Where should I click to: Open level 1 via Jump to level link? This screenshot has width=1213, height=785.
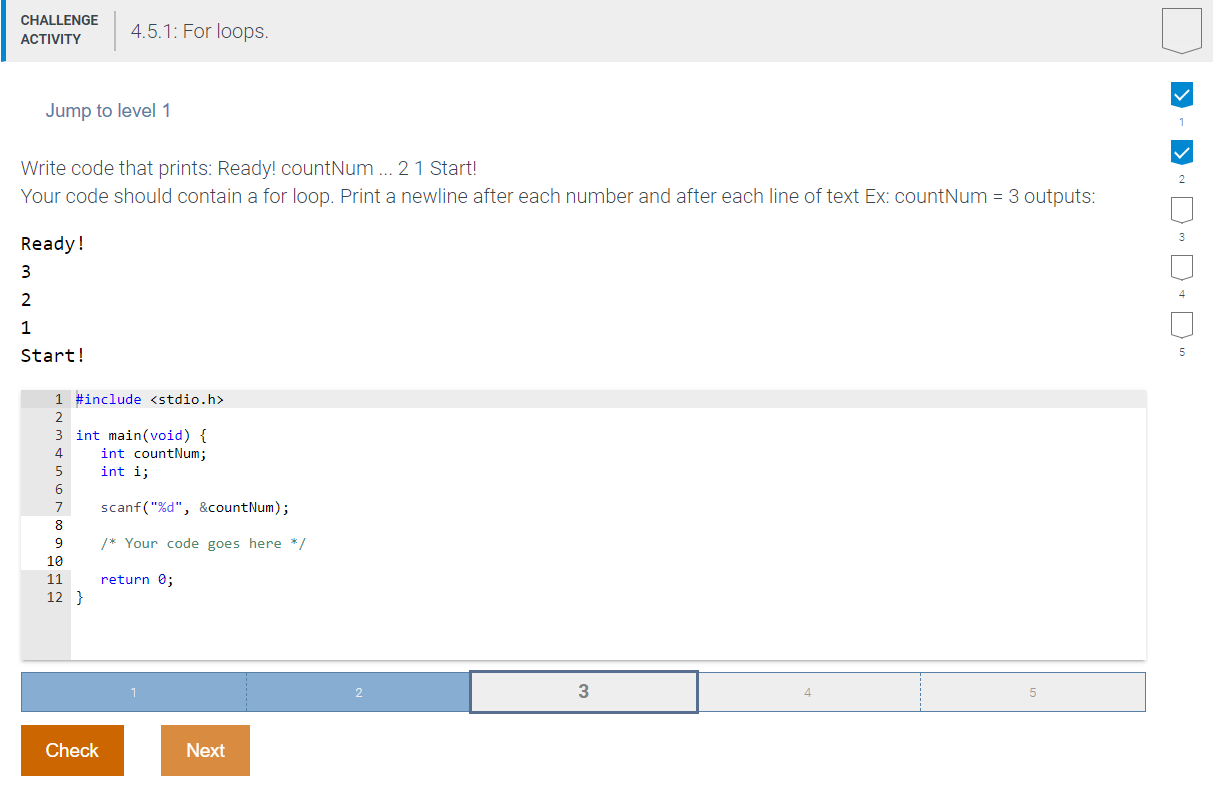pyautogui.click(x=108, y=111)
